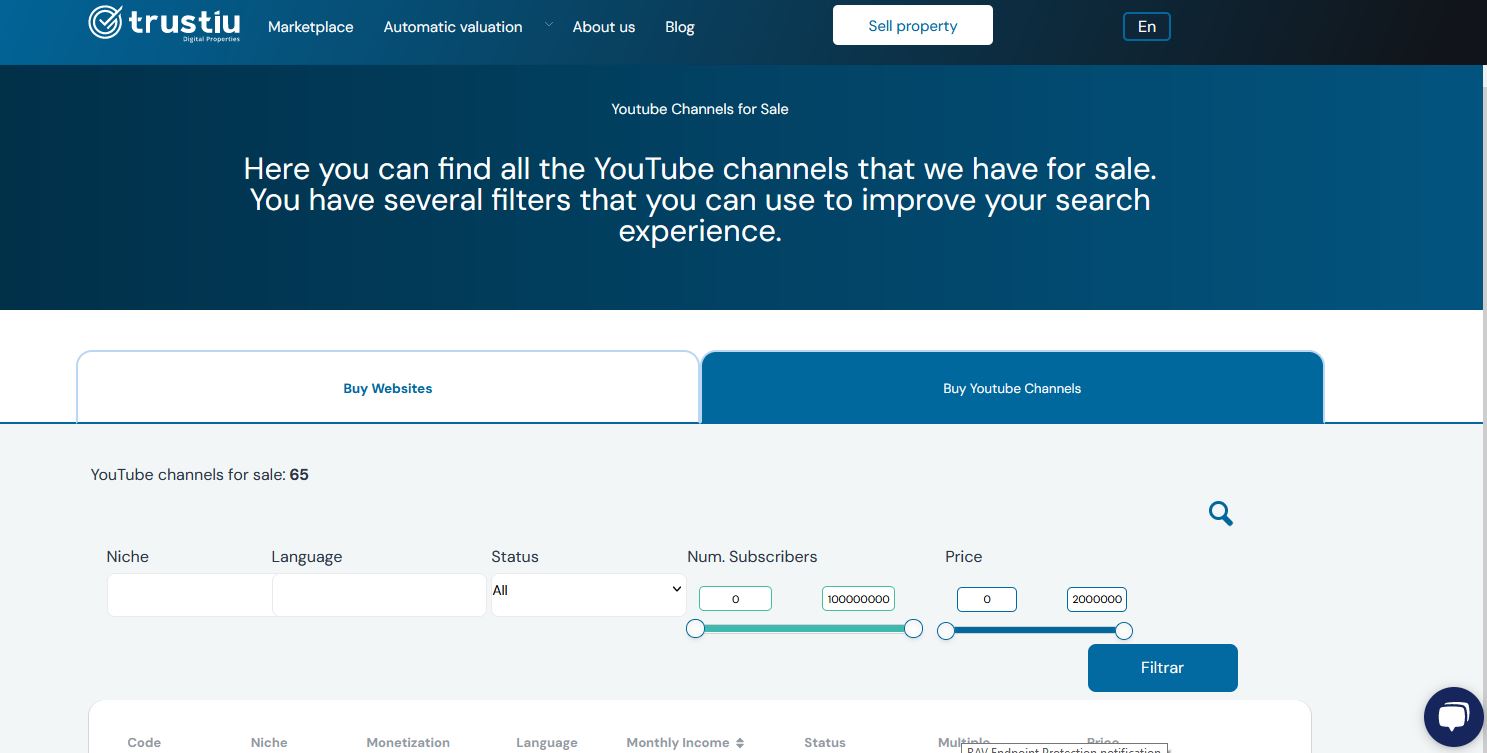Click the maximum price field 2000000
The width and height of the screenshot is (1487, 753).
click(1097, 599)
